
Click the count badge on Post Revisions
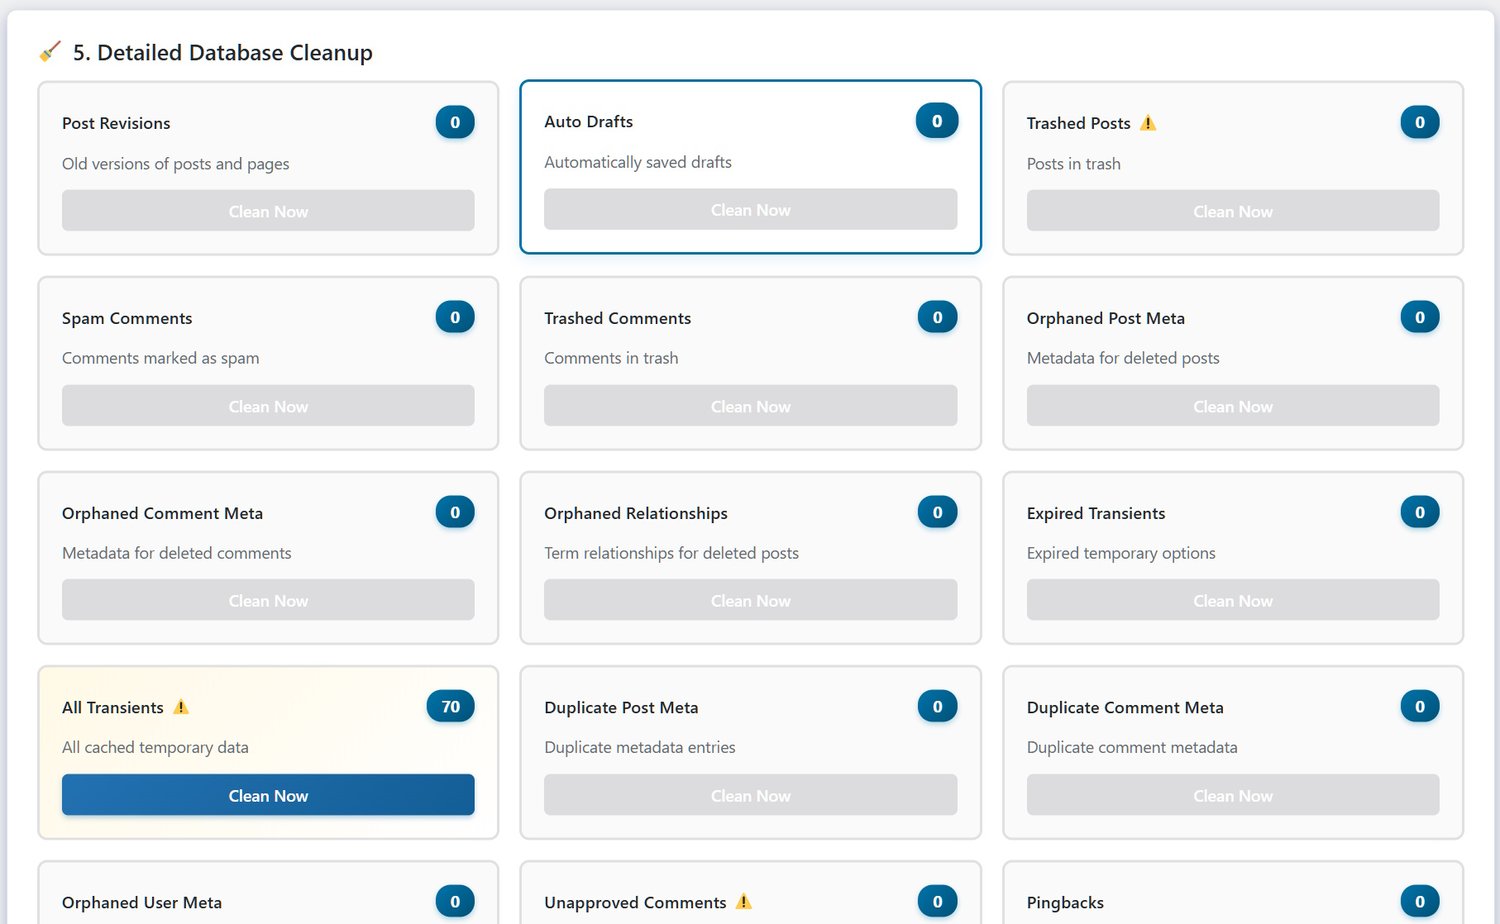[455, 123]
